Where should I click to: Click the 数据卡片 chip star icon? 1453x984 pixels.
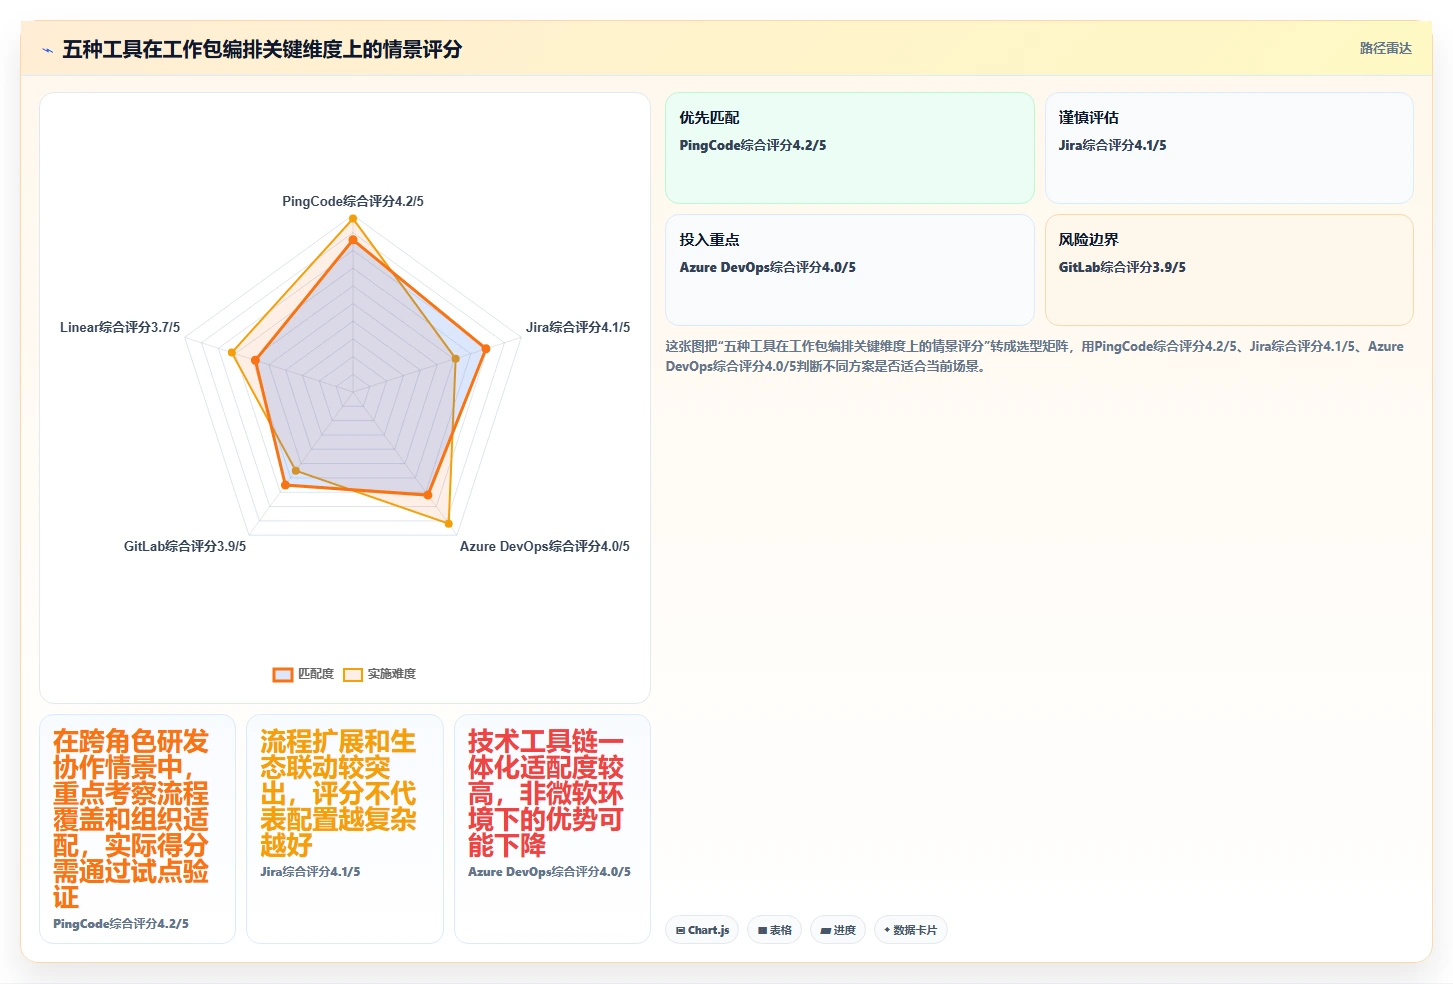pyautogui.click(x=887, y=930)
